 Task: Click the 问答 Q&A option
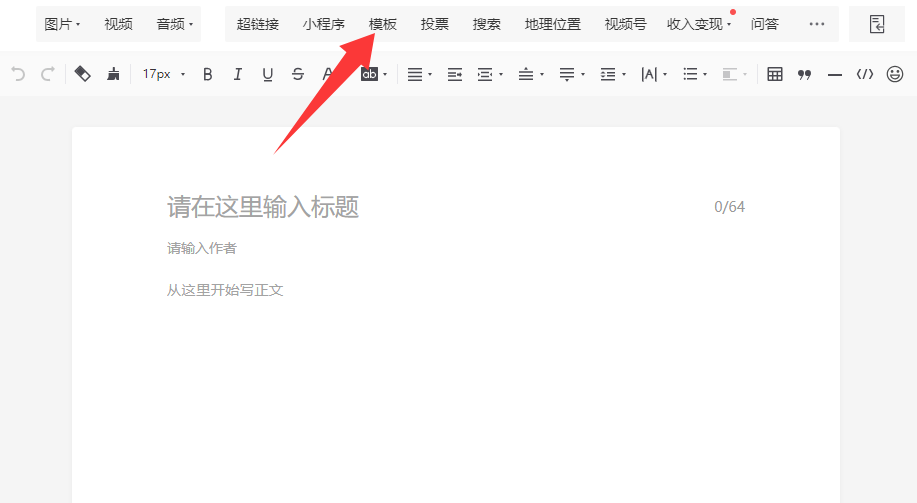764,24
